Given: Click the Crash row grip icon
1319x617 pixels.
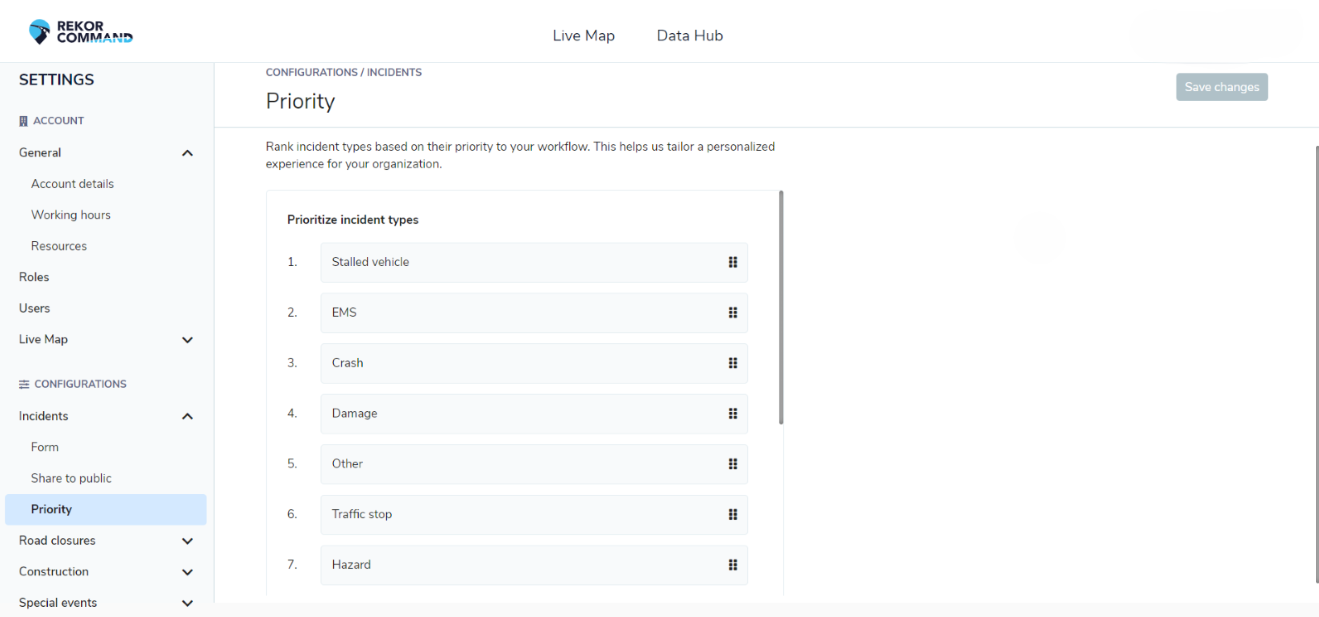Looking at the screenshot, I should click(x=733, y=363).
